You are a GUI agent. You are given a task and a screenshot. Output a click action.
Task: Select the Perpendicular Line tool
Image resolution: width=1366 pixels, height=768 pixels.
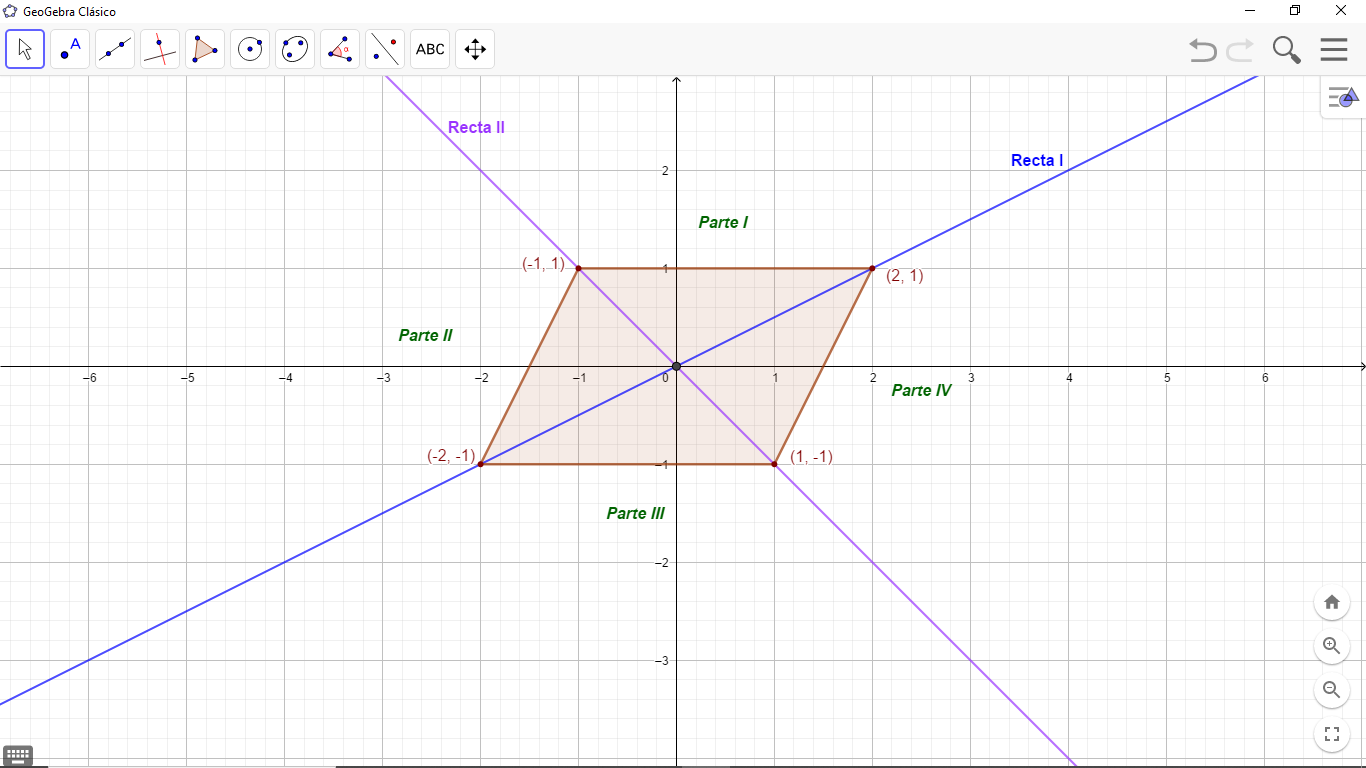pyautogui.click(x=160, y=49)
